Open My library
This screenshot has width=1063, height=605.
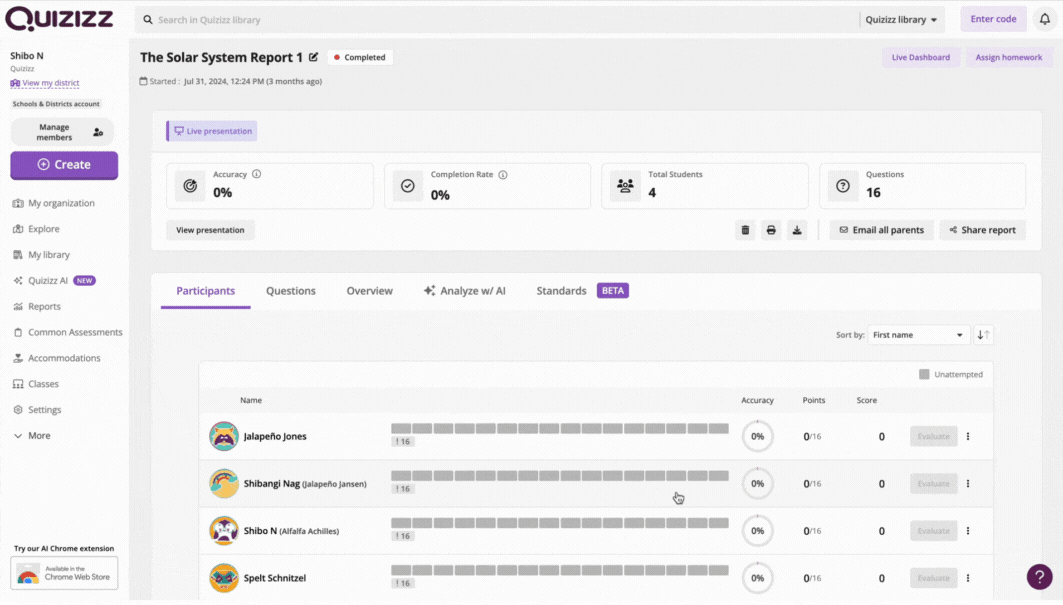coord(41,255)
